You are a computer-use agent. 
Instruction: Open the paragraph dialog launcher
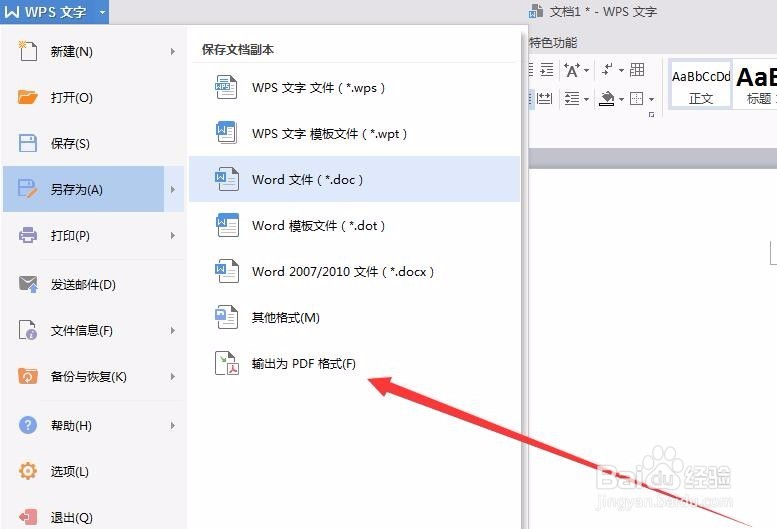tap(651, 114)
